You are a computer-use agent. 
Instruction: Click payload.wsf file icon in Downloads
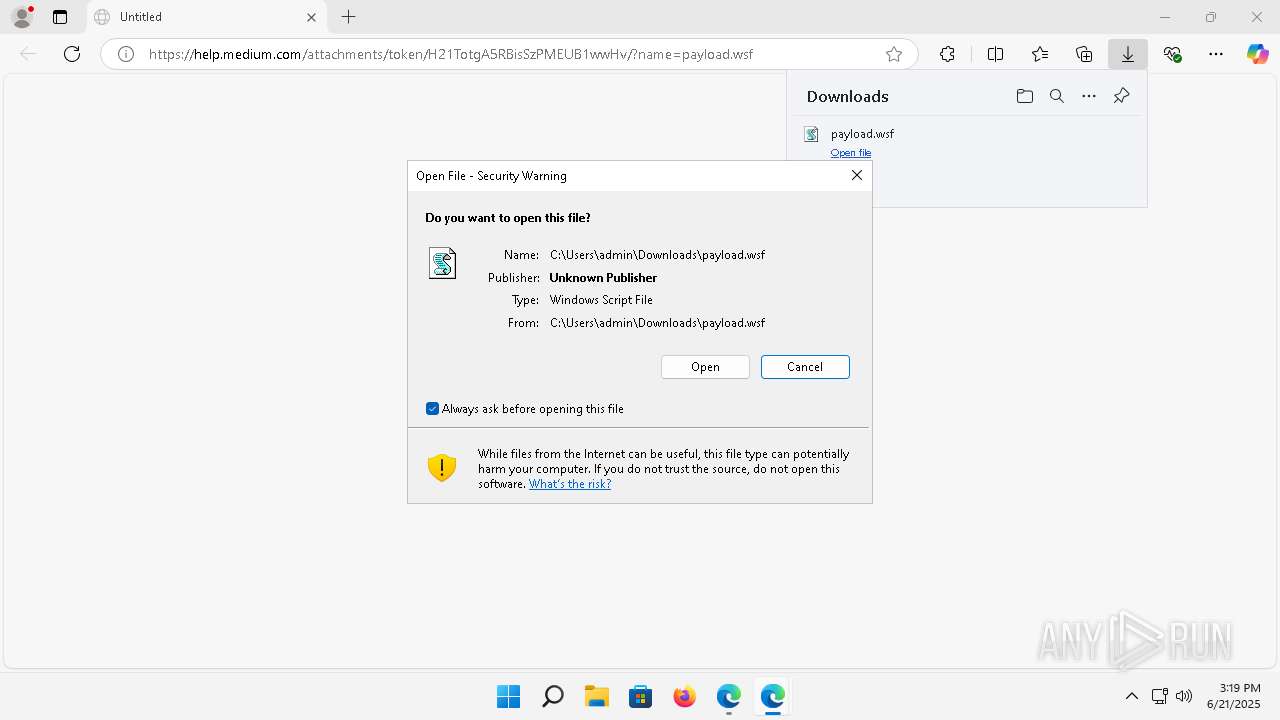pos(812,134)
